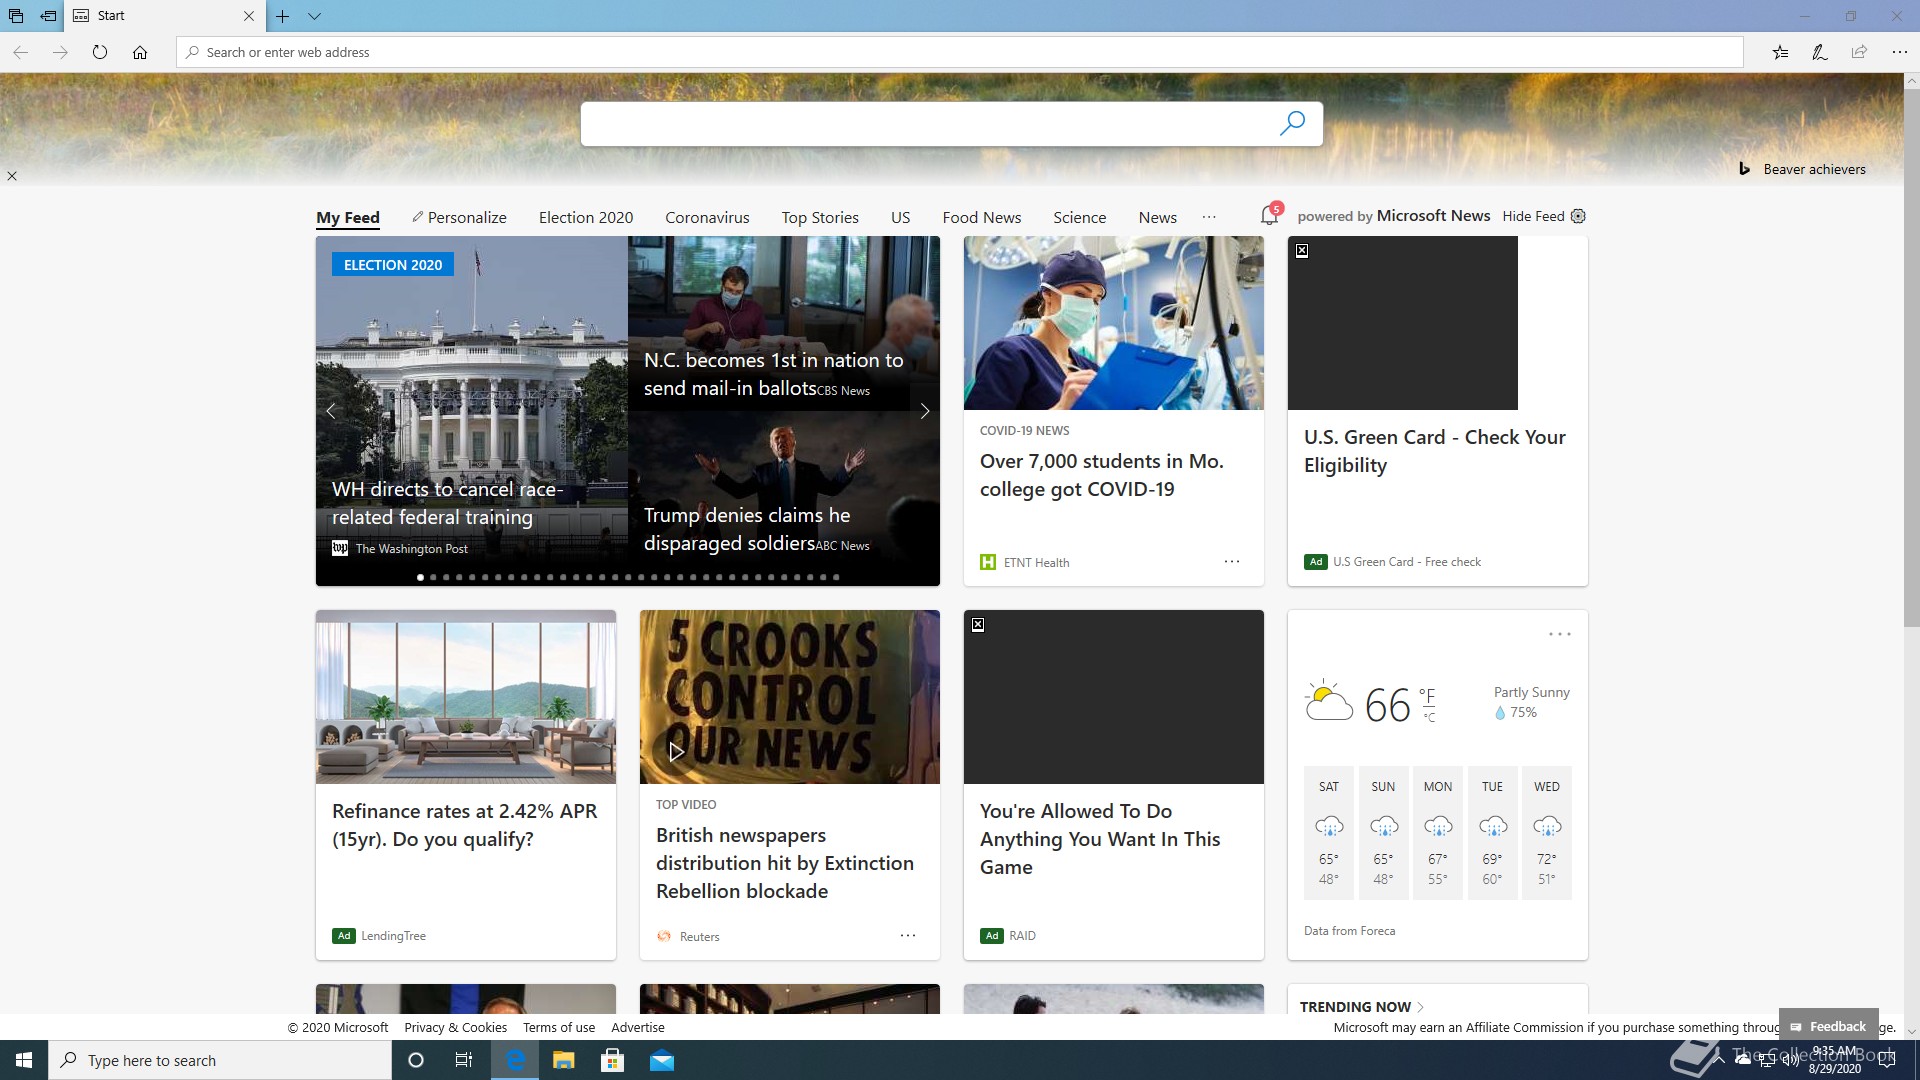Click the Bing search magnifier icon

1292,123
